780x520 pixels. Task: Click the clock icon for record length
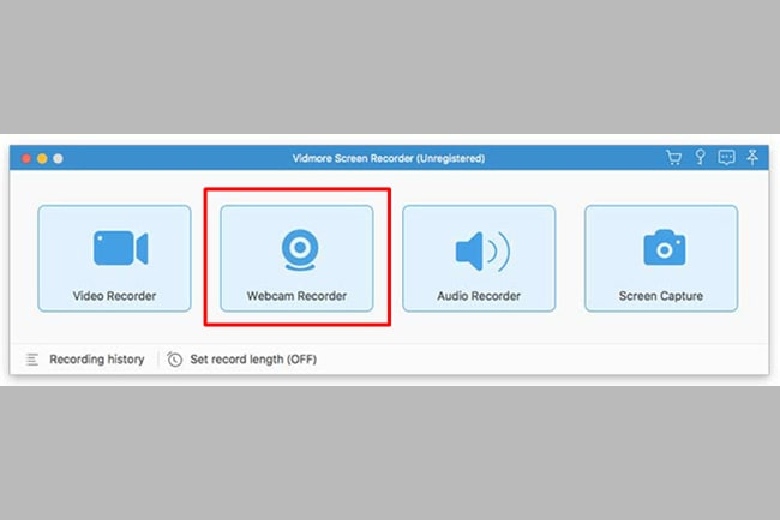pos(175,359)
